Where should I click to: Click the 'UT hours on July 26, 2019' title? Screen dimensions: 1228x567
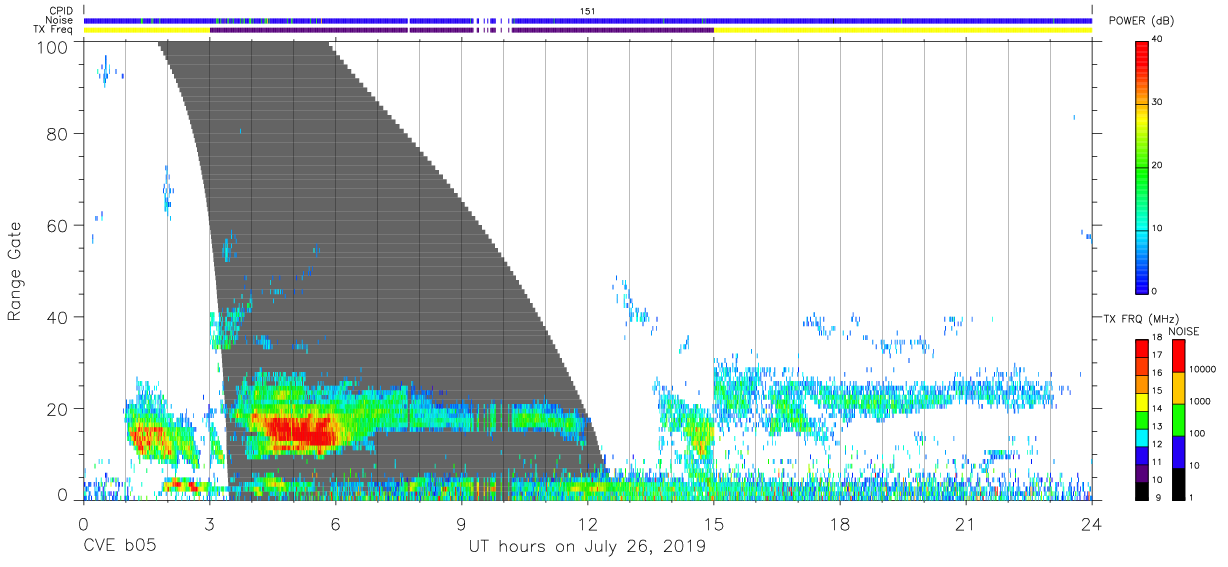coord(587,547)
